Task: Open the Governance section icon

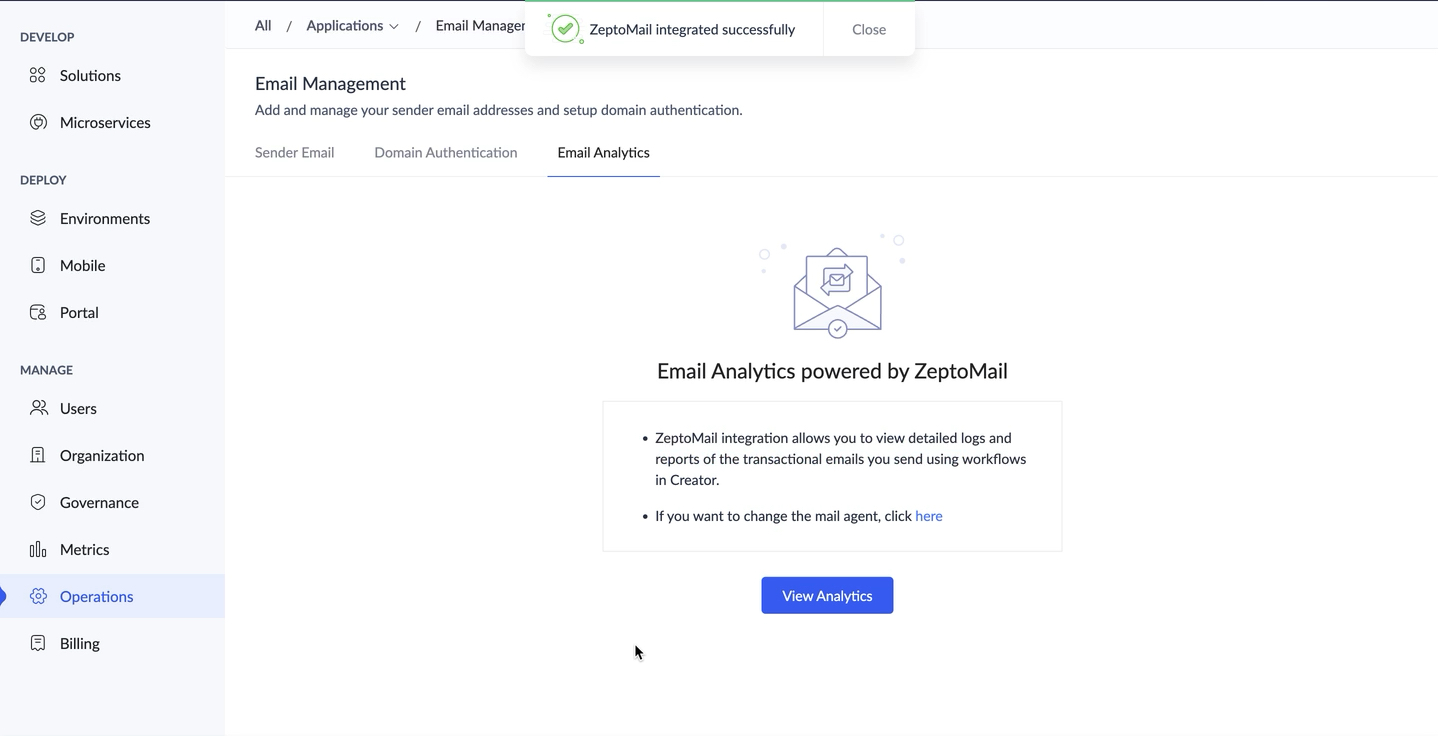Action: (x=37, y=501)
